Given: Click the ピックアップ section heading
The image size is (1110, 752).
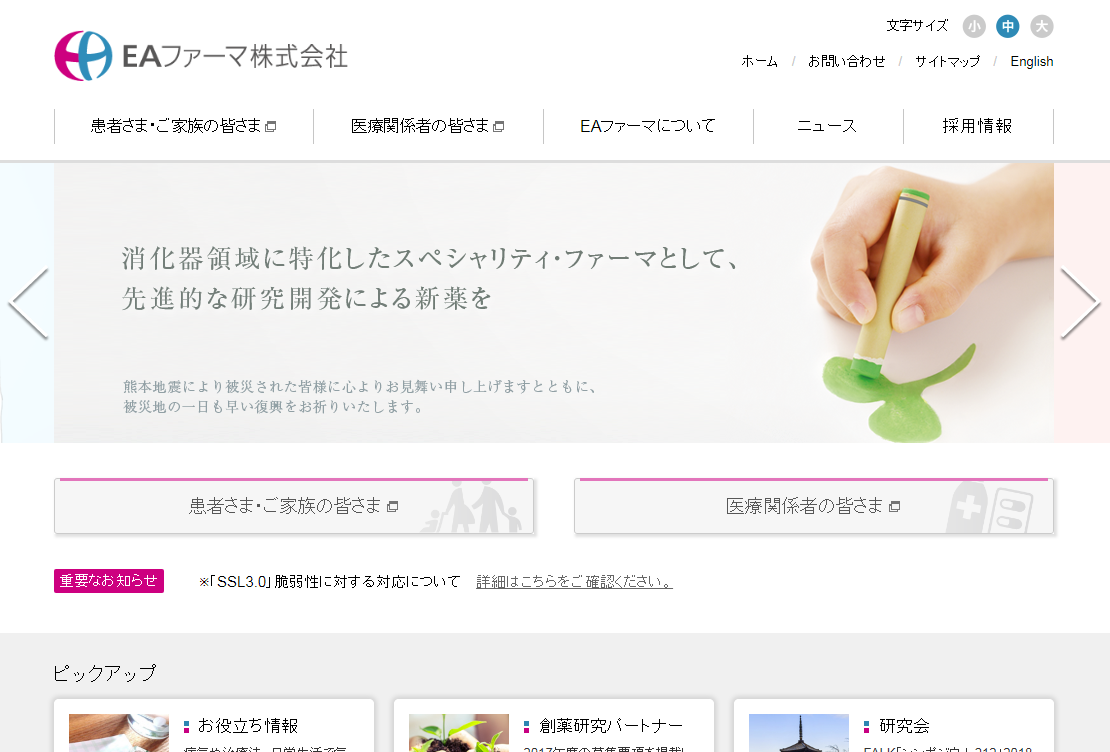Looking at the screenshot, I should click(x=105, y=673).
